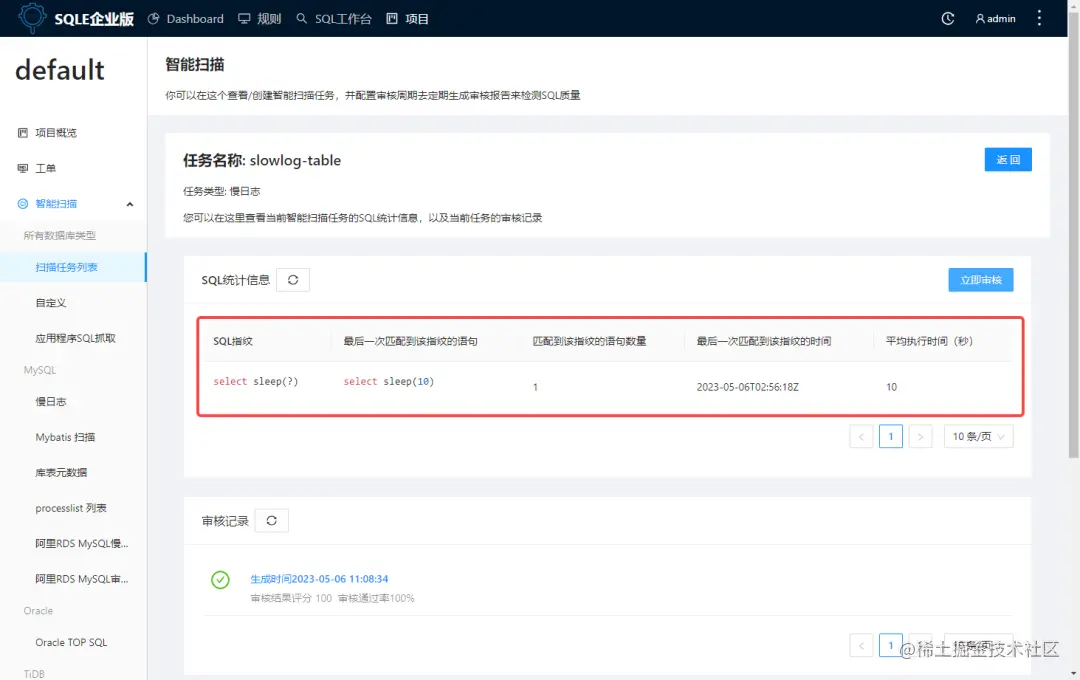
Task: Refresh the SQL统计信息 table
Action: pos(293,280)
